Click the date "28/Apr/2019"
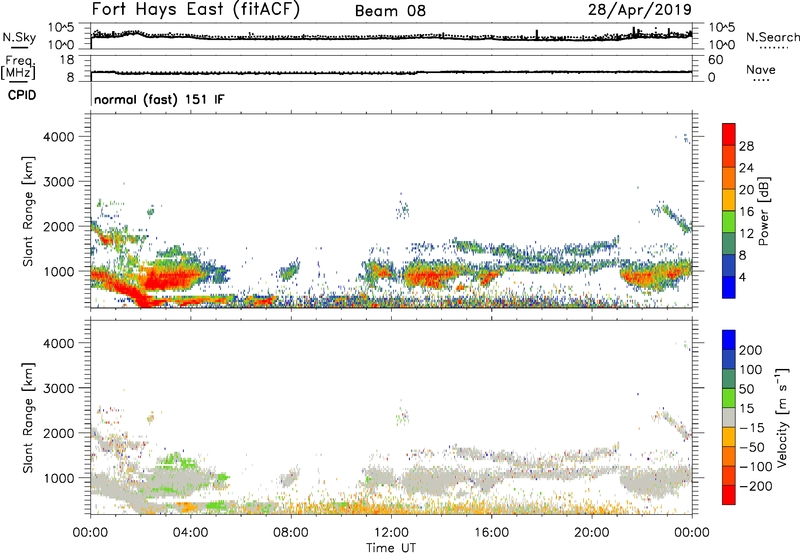800x554 pixels. click(640, 10)
